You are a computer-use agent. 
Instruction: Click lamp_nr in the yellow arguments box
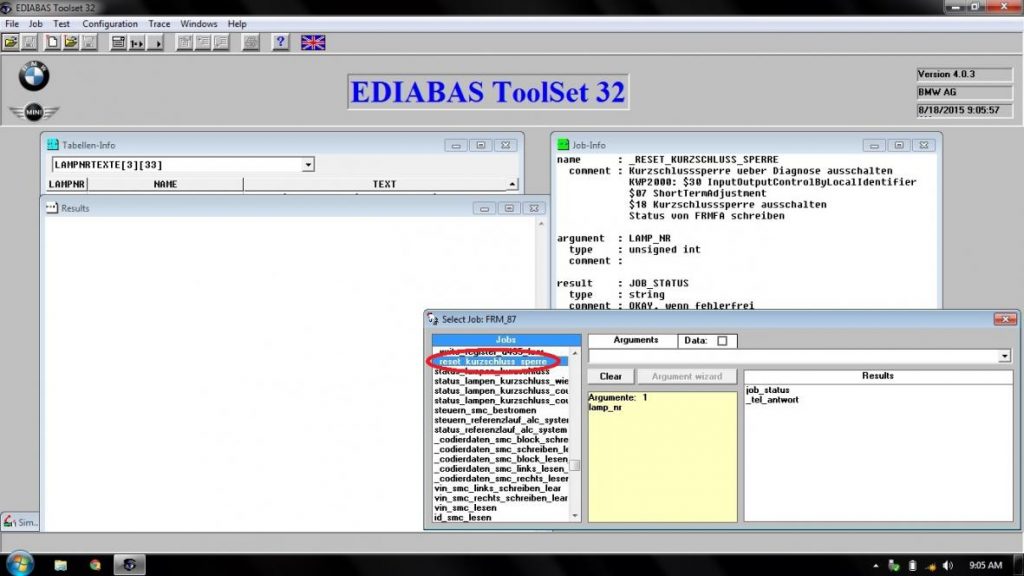point(605,408)
